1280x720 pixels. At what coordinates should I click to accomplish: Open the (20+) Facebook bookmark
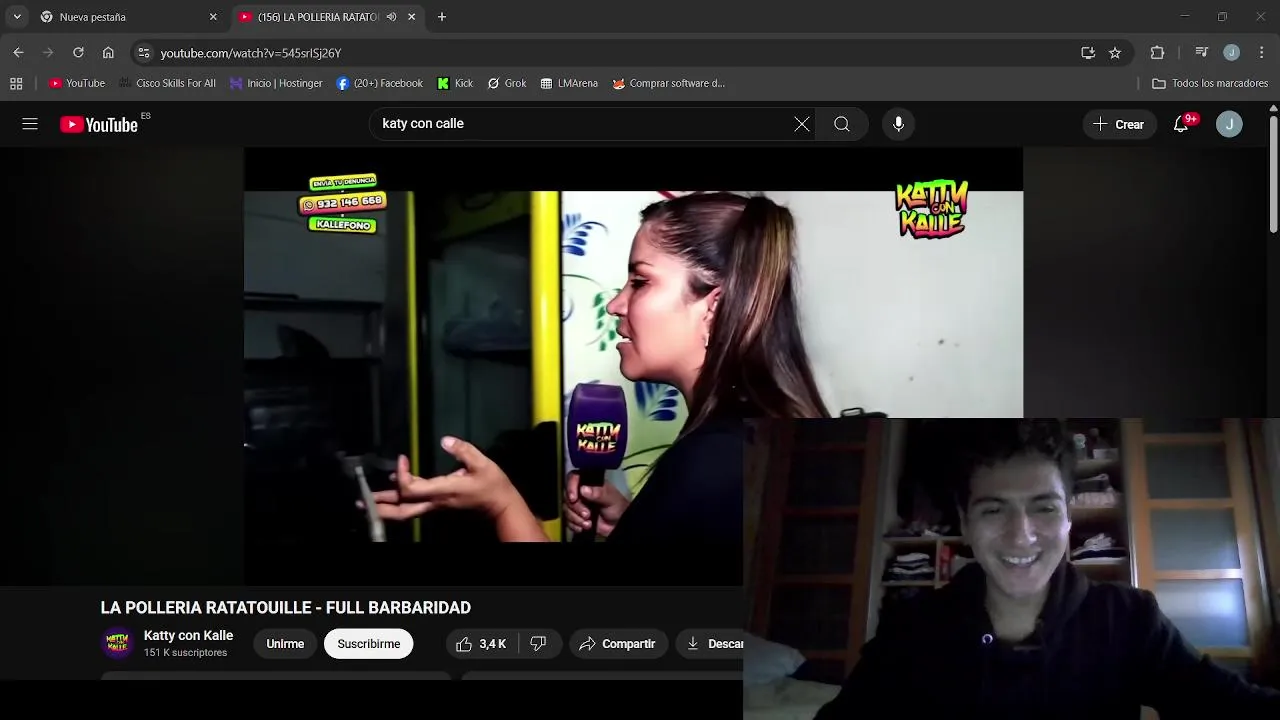pos(380,83)
